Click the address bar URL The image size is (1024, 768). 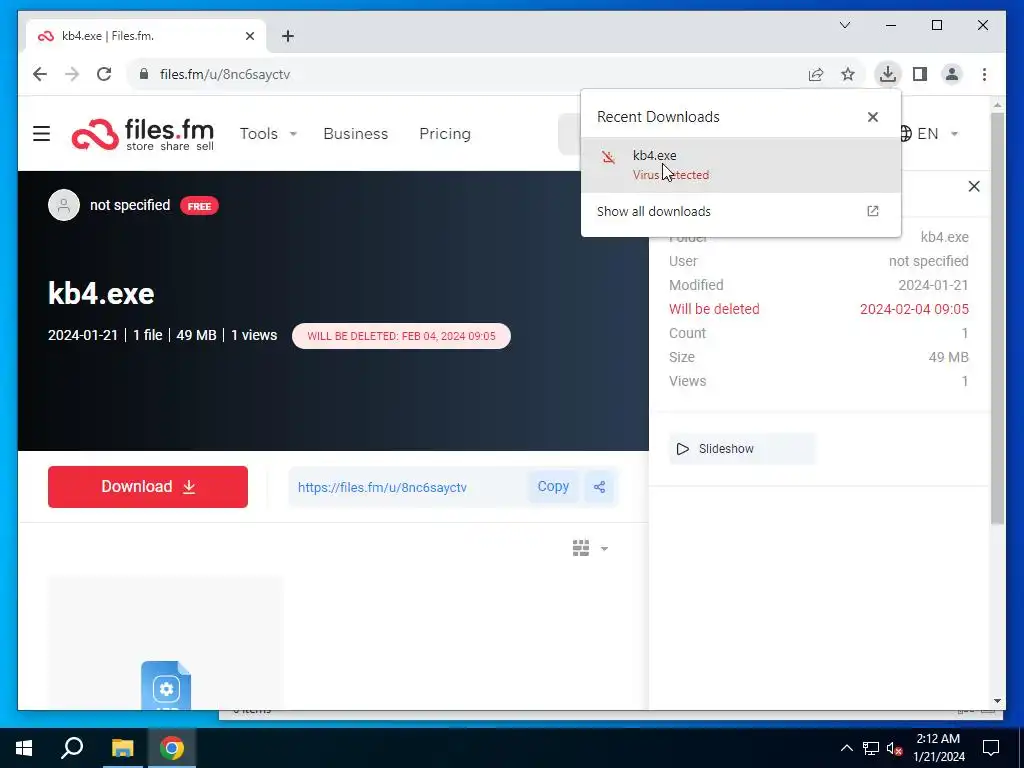(225, 74)
